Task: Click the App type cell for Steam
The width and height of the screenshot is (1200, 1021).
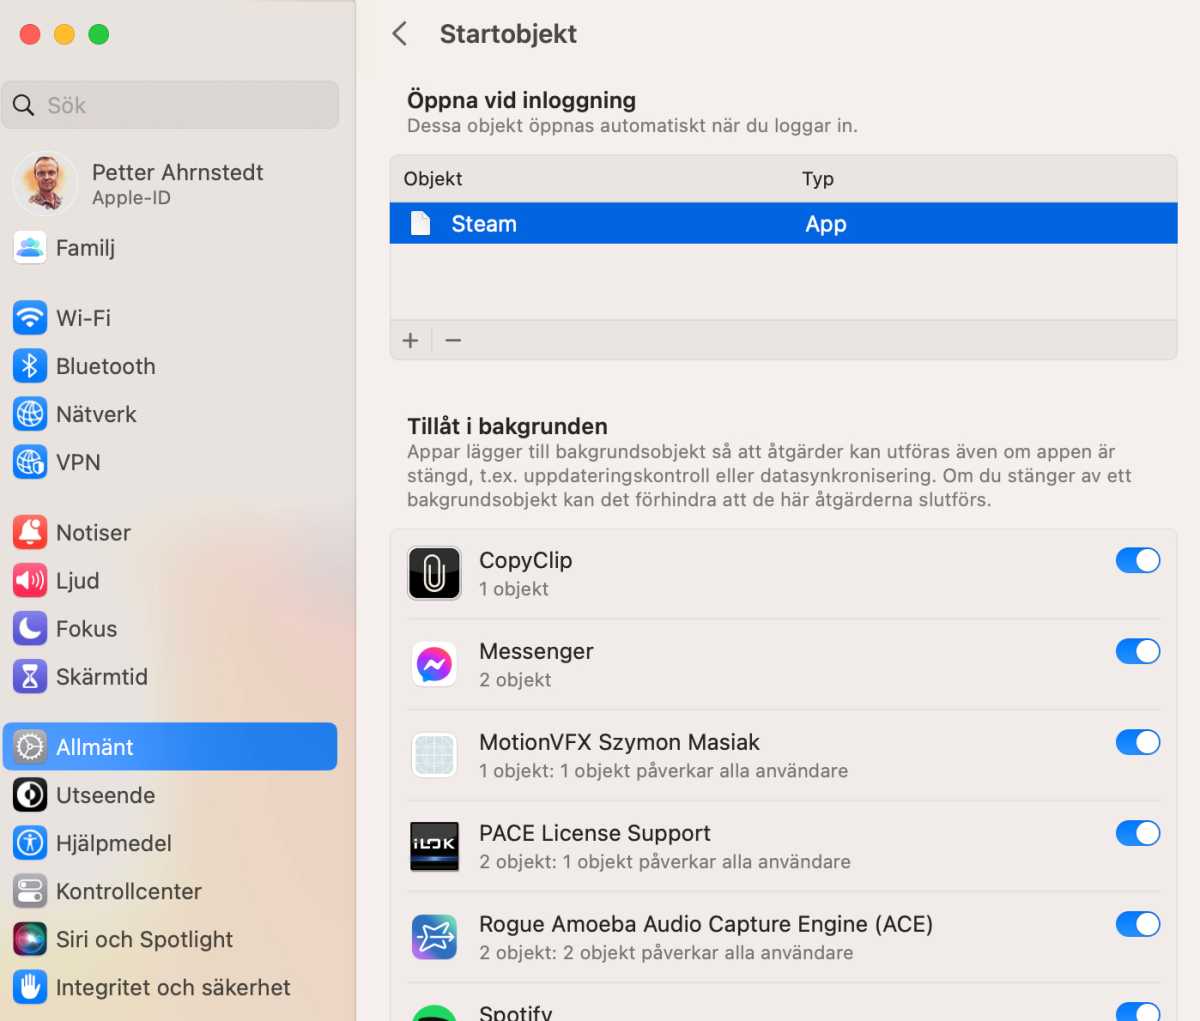Action: point(826,224)
